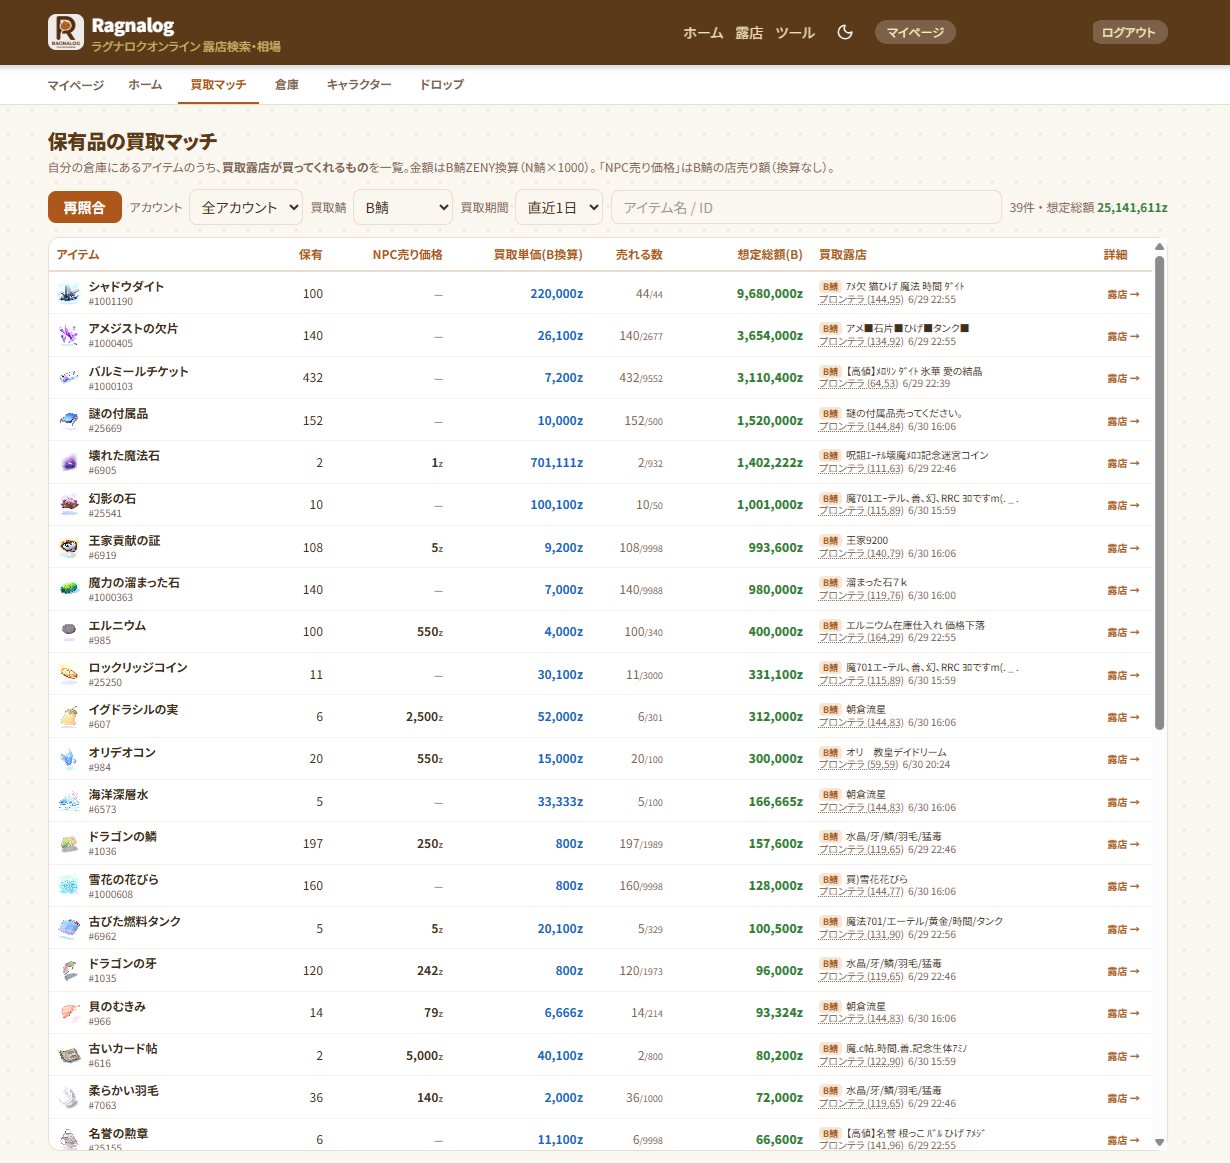Switch to the ドロップ tab
1230x1163 pixels.
click(442, 85)
